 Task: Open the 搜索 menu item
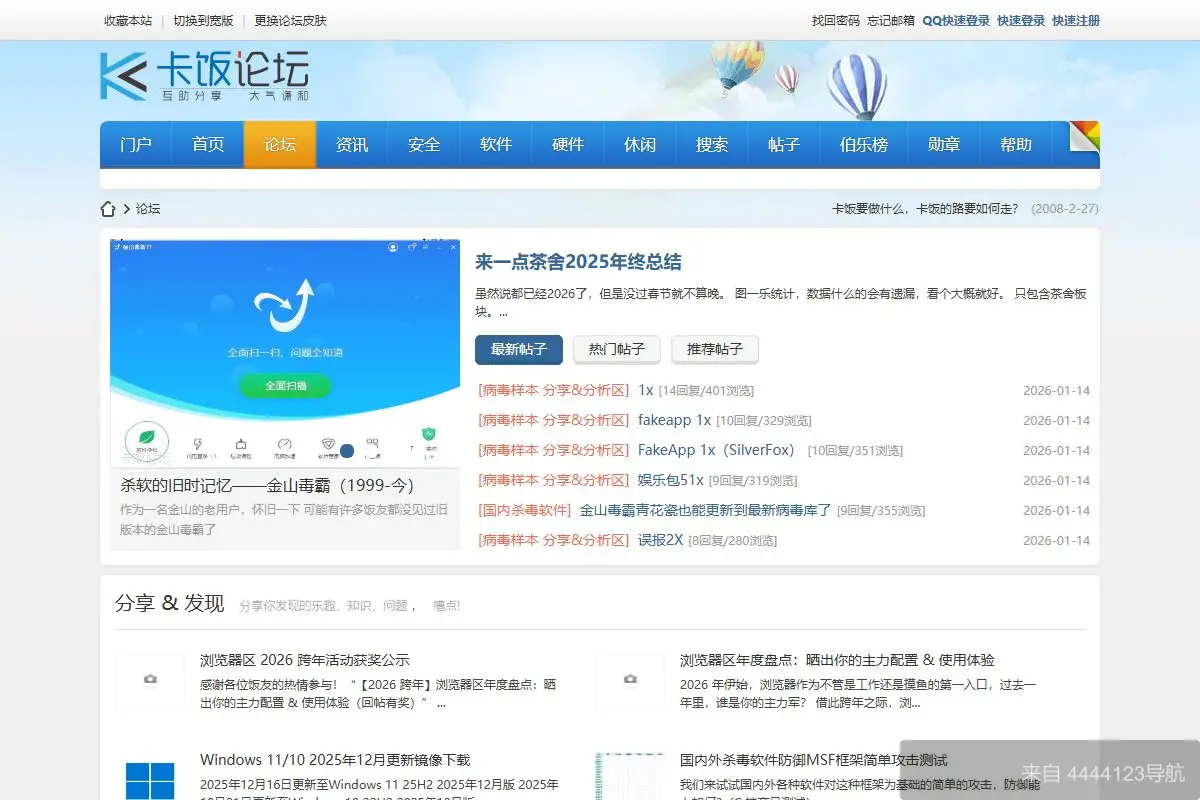pyautogui.click(x=712, y=144)
